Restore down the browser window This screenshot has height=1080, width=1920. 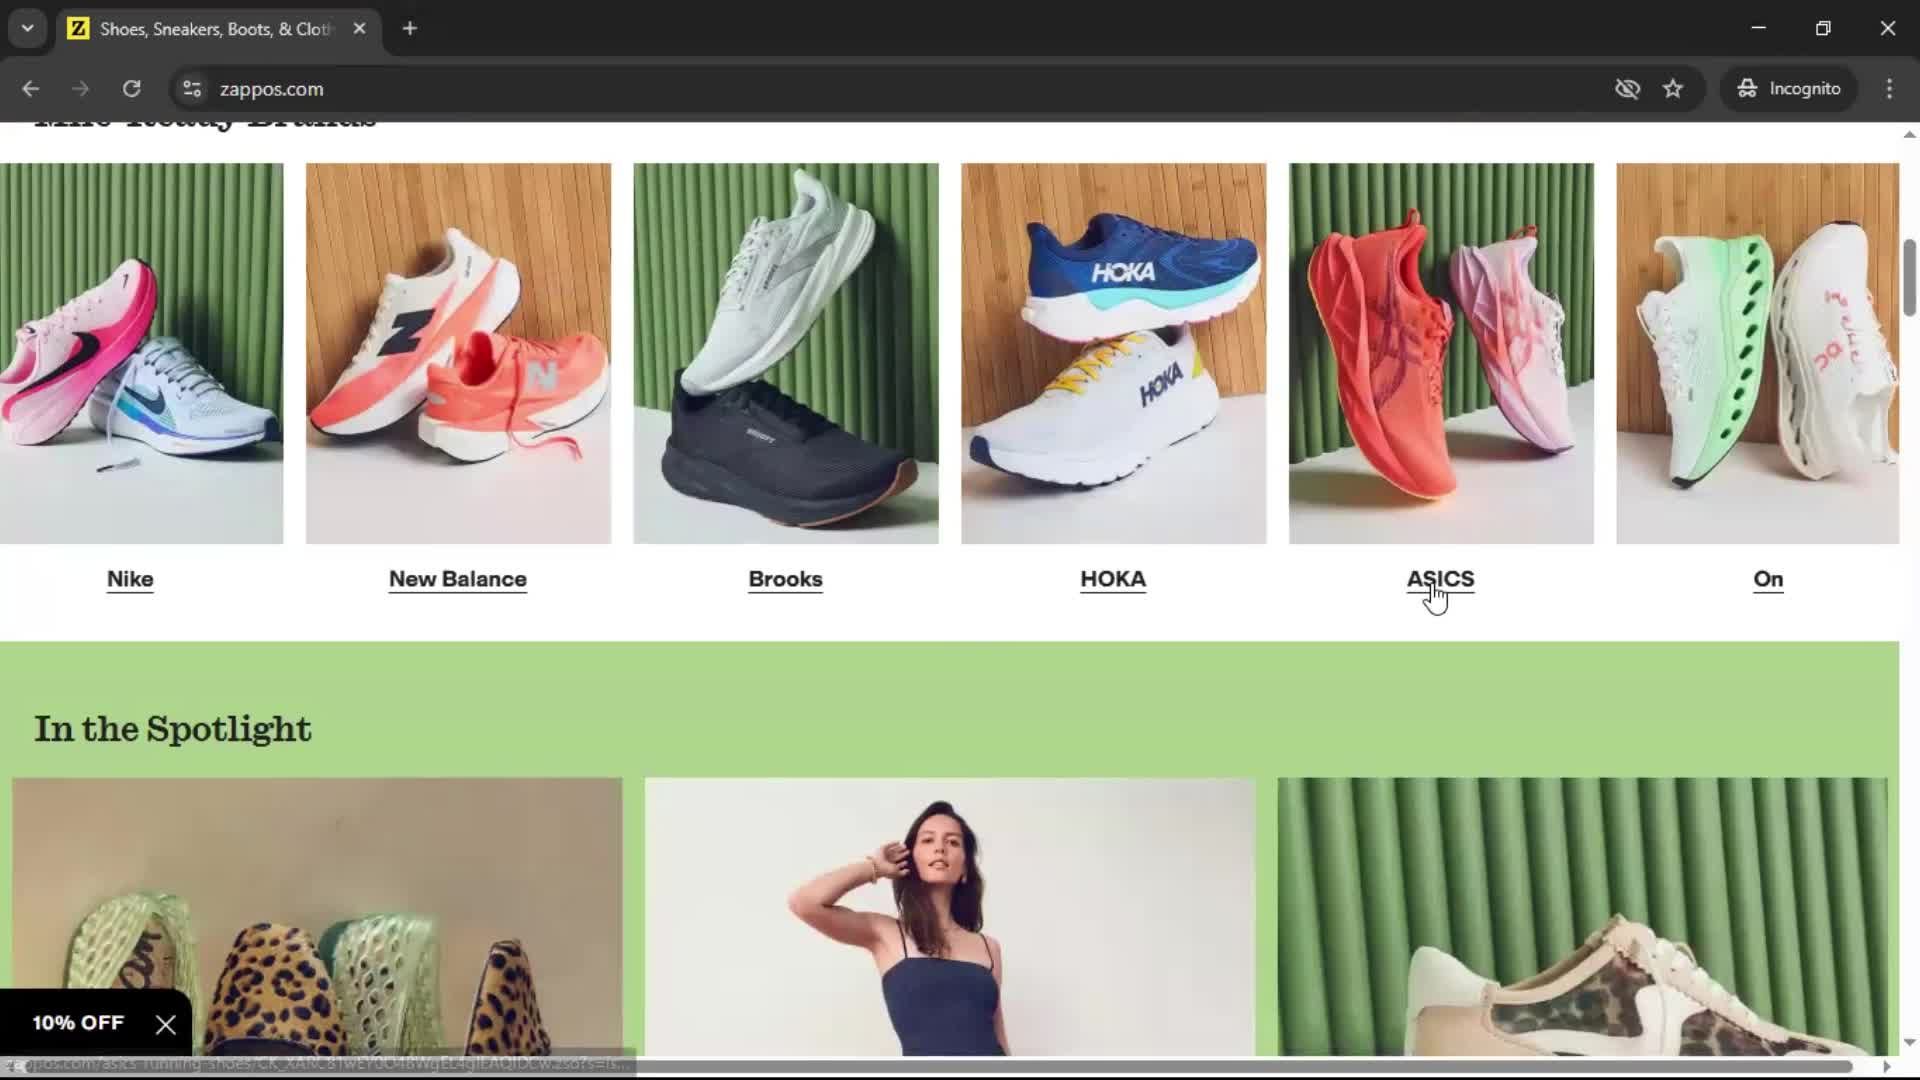[x=1823, y=28]
